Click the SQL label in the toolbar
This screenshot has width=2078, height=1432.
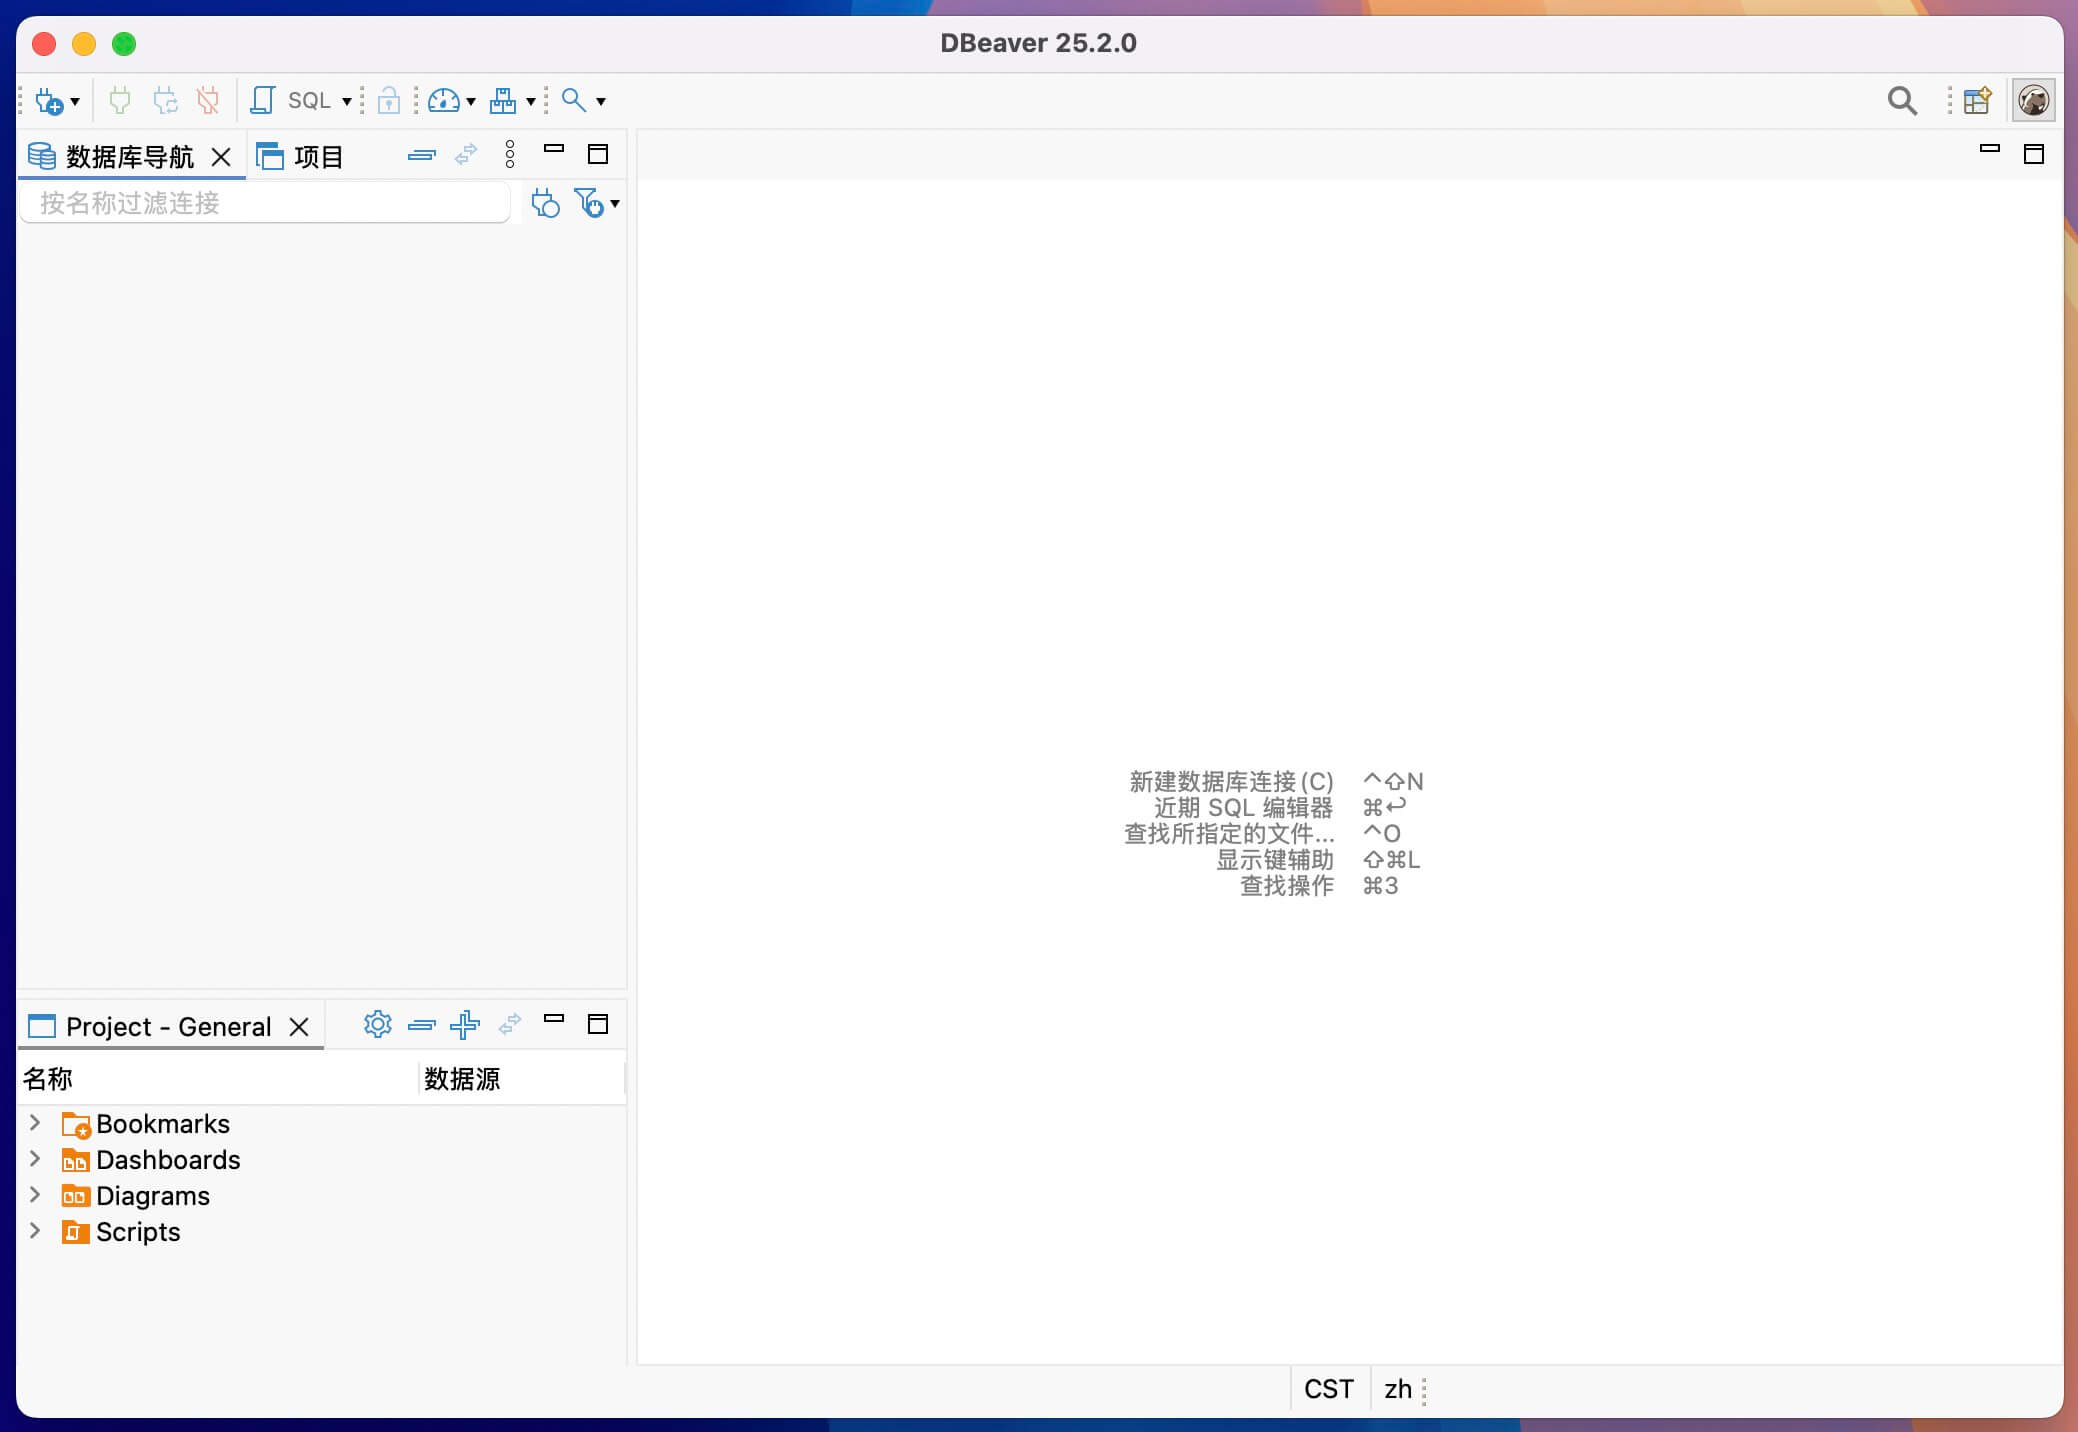(x=309, y=100)
